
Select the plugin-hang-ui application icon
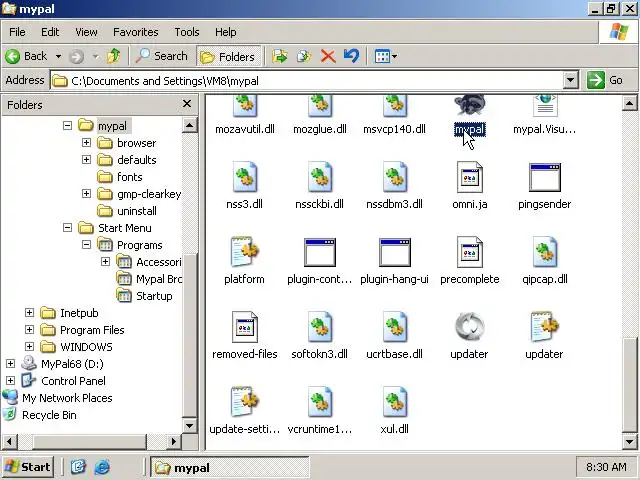[394, 252]
